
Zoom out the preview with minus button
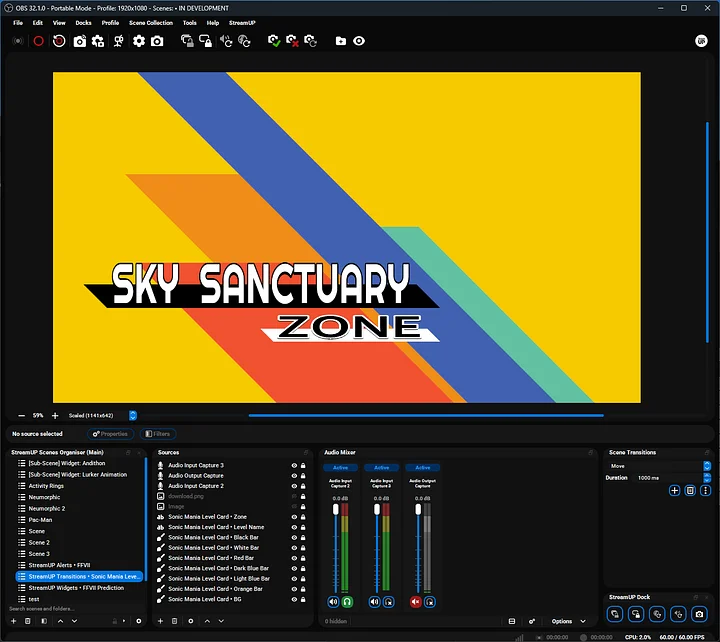21,416
